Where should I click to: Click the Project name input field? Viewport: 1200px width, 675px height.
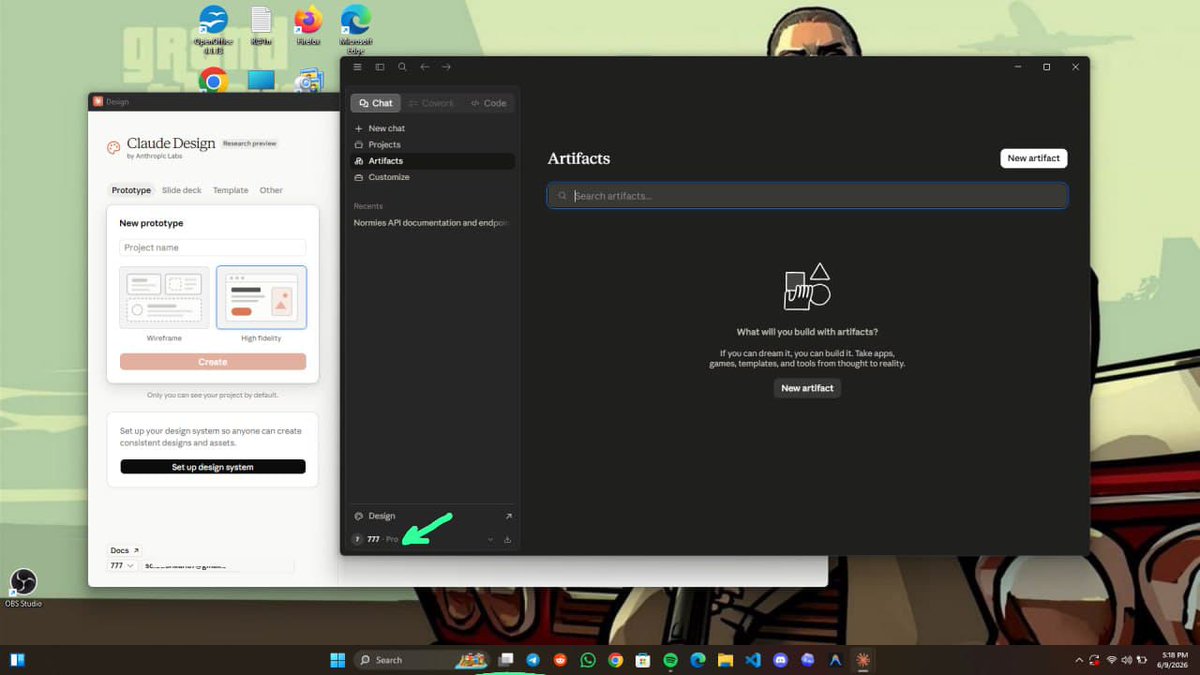point(212,247)
